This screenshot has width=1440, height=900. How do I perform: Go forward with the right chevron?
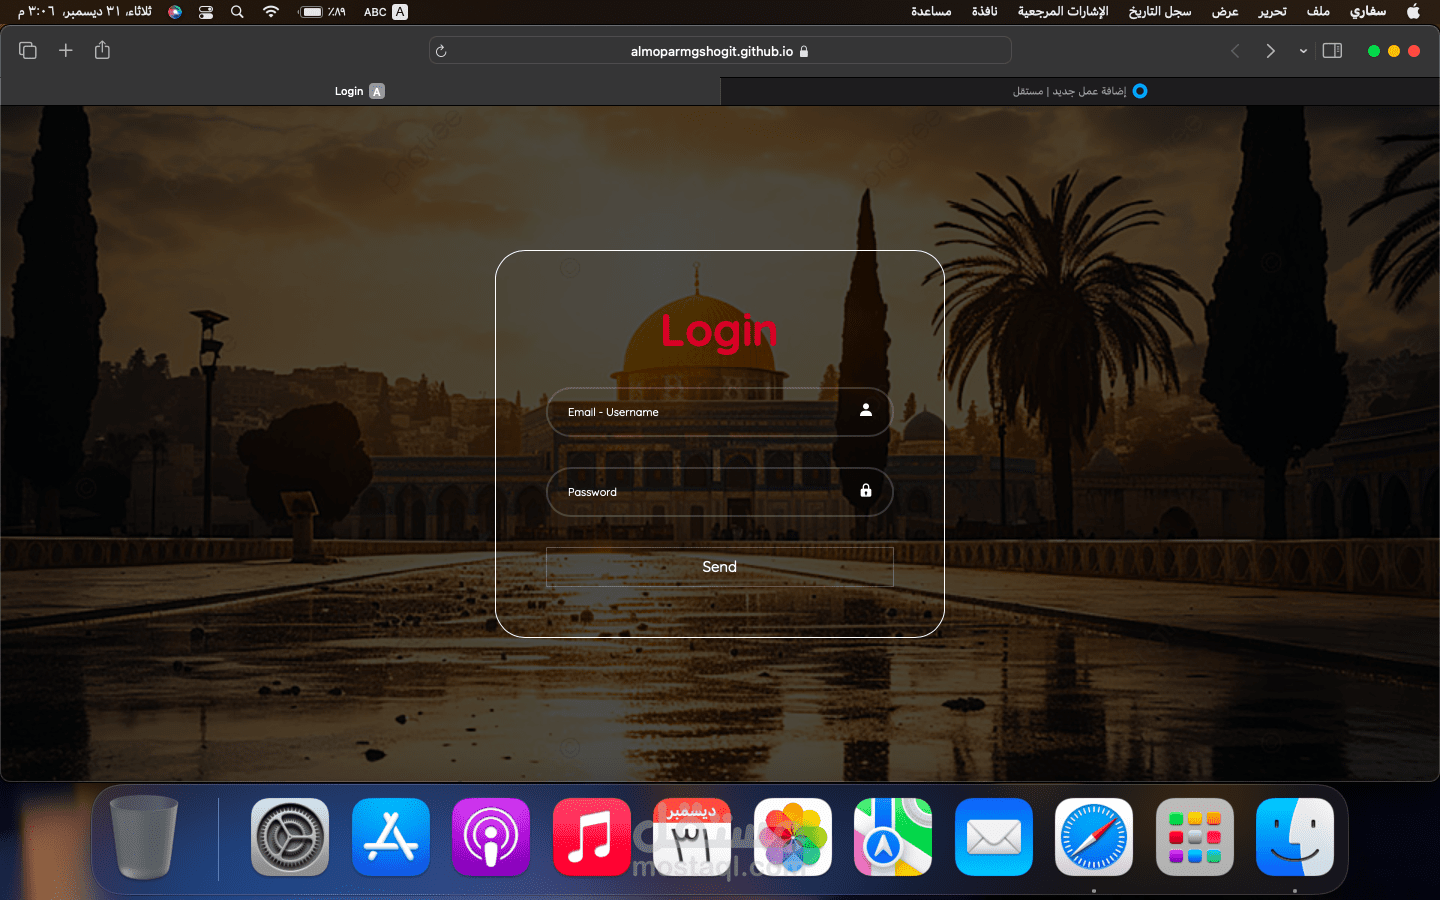coord(1271,51)
